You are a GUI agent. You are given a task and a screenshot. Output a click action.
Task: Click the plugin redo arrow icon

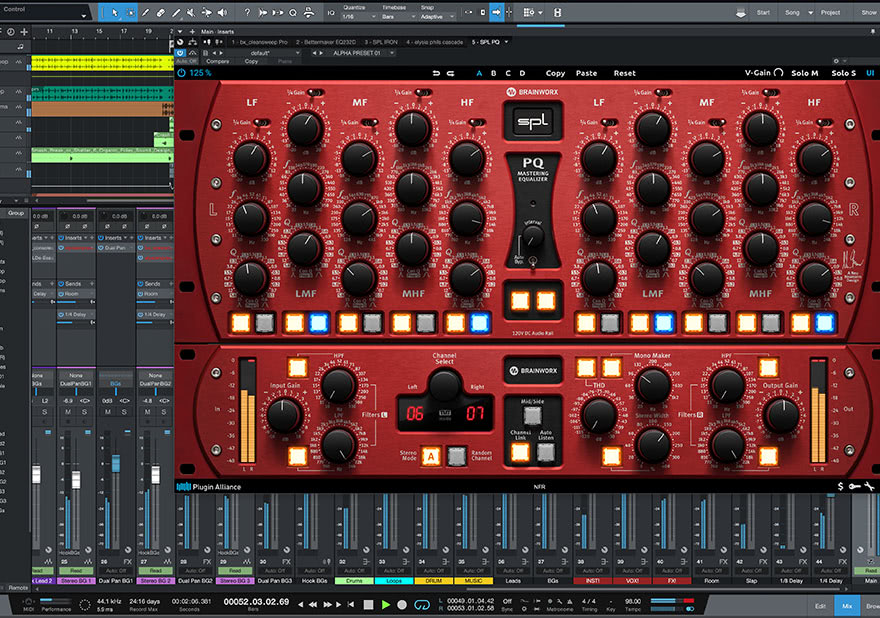(450, 73)
